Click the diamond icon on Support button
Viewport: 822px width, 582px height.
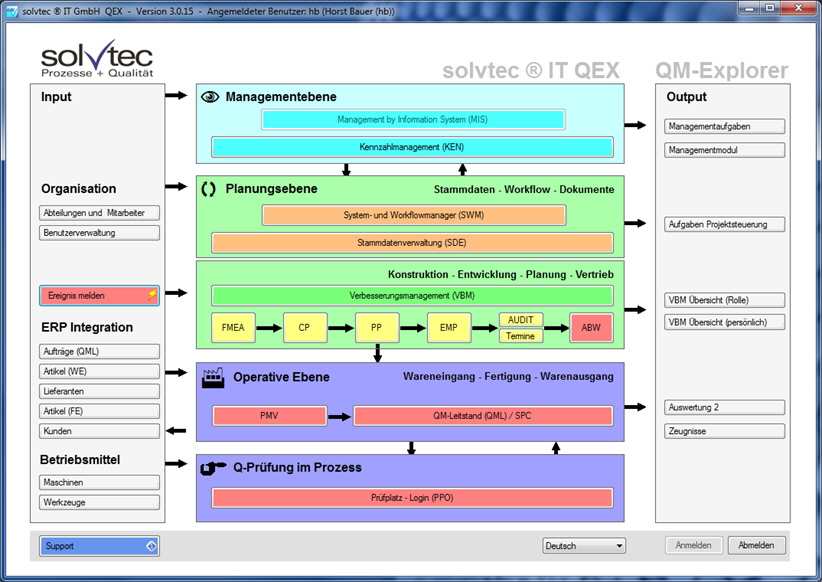[151, 546]
